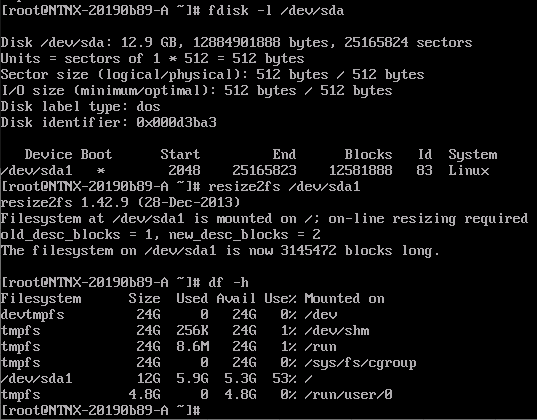Click the /dev/sda1 partition entry in fdisk table
This screenshot has height=420, width=537.
click(36, 170)
